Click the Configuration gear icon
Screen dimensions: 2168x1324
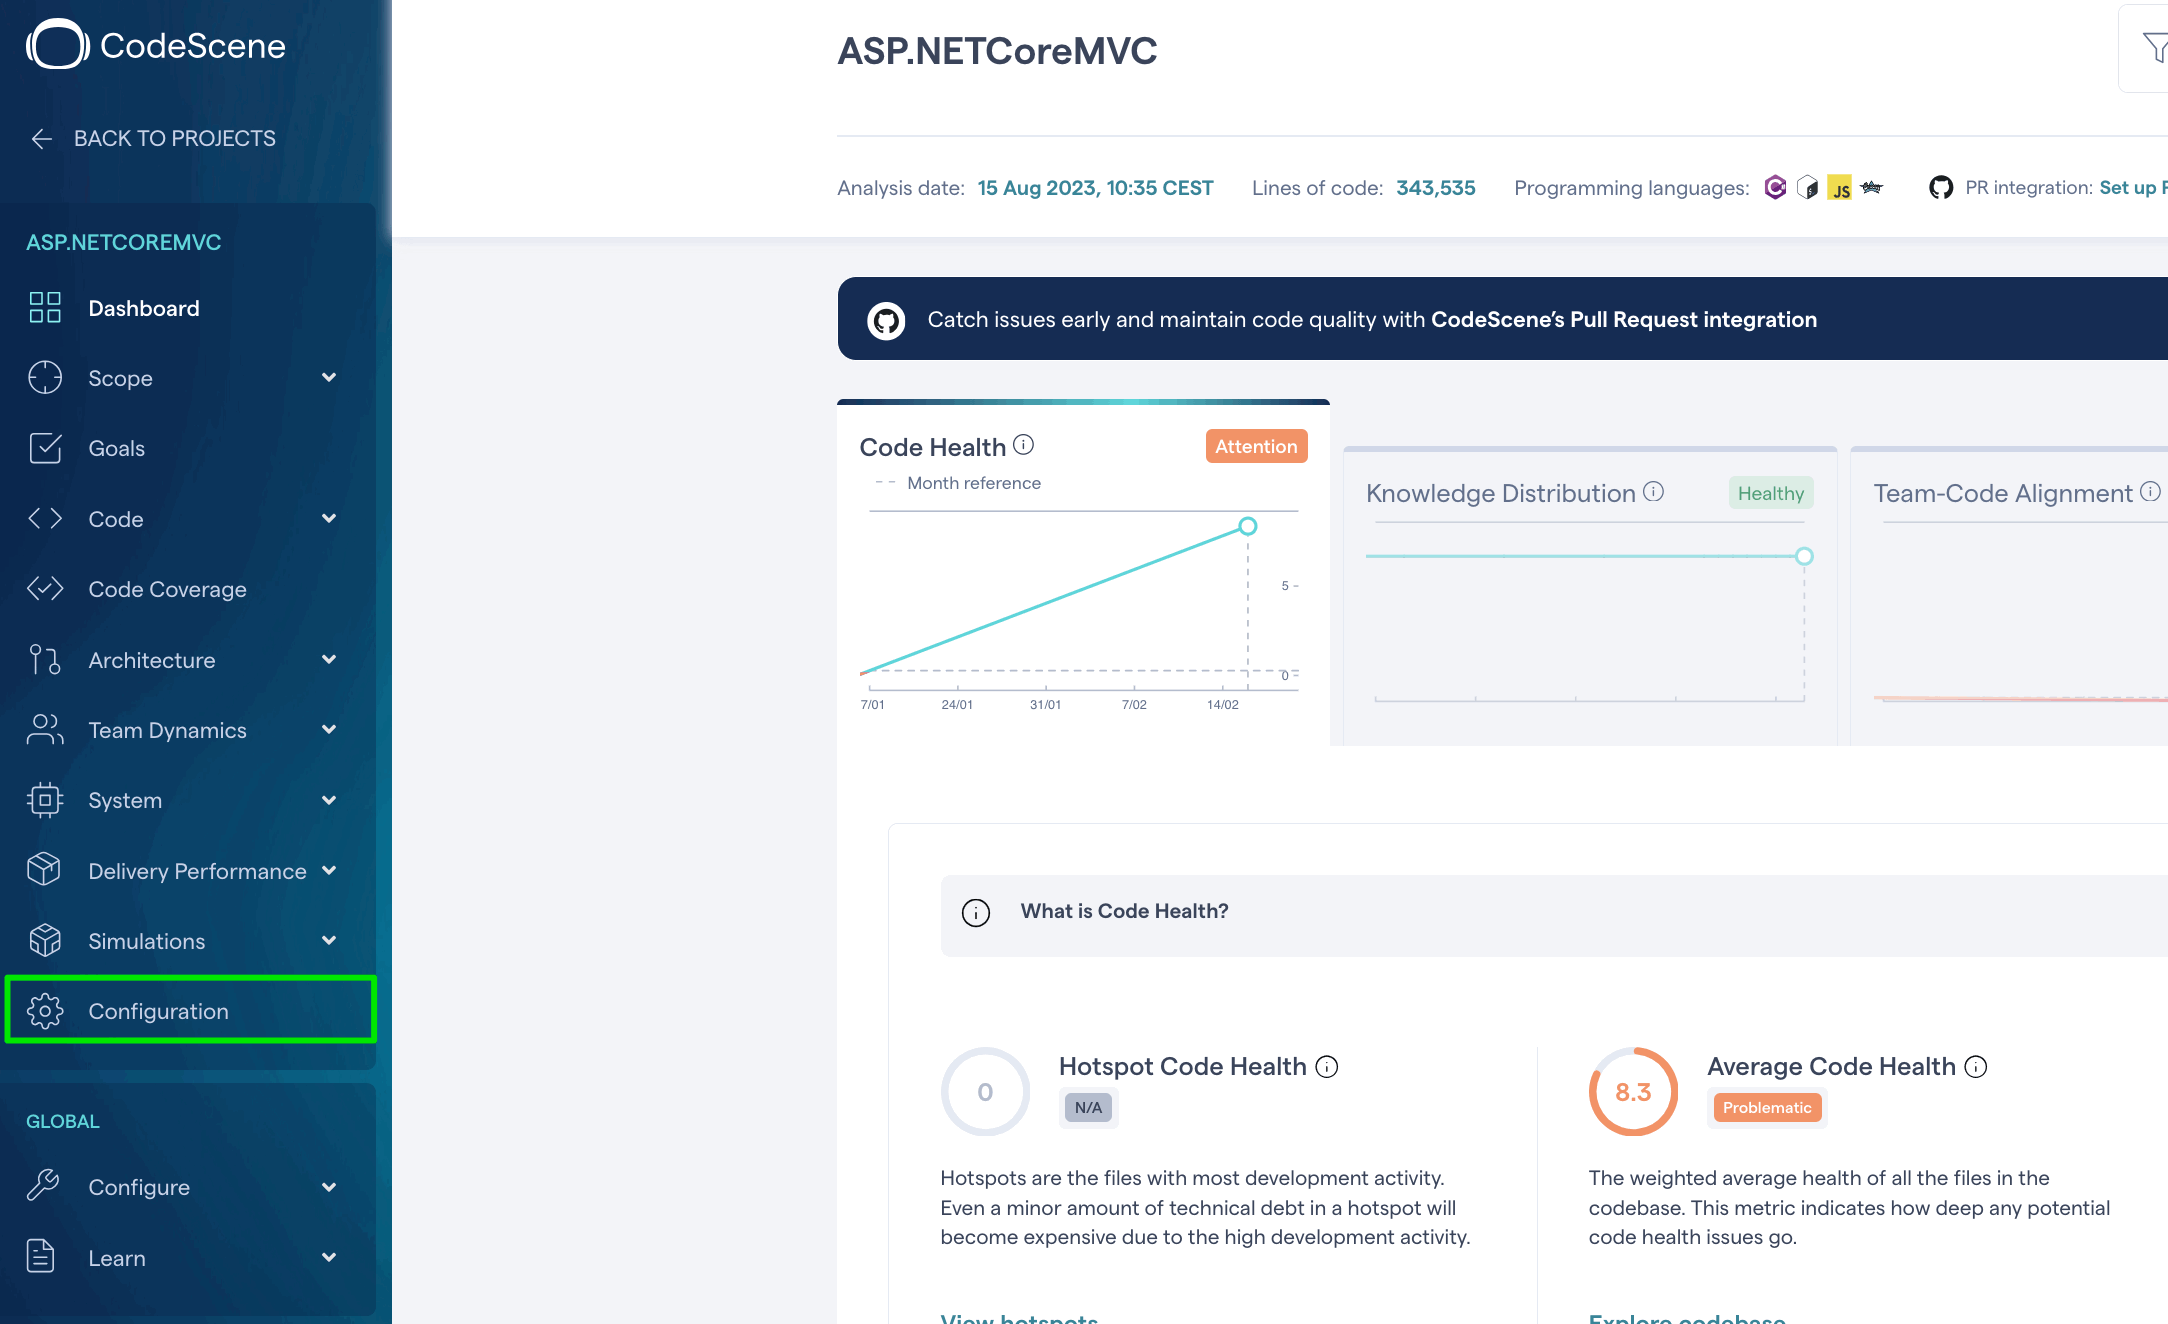(x=45, y=1011)
